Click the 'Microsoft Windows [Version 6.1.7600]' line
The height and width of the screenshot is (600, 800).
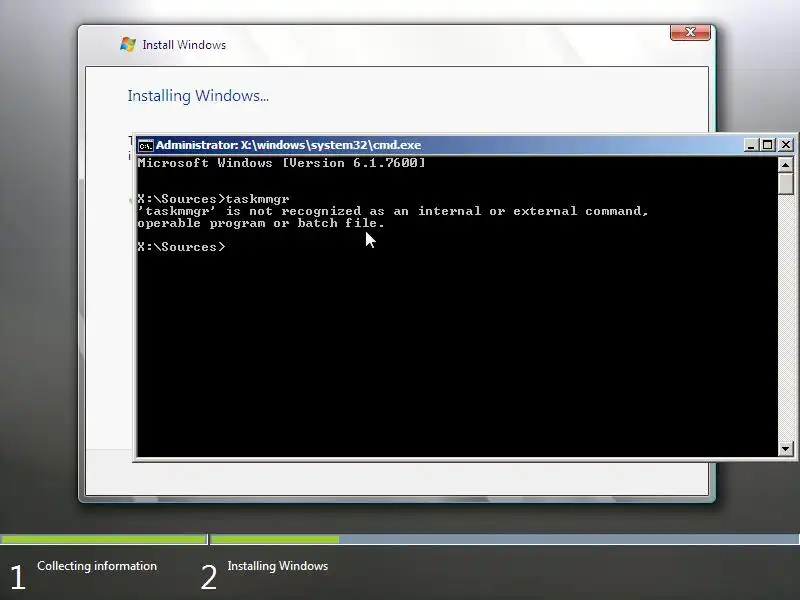(x=281, y=163)
